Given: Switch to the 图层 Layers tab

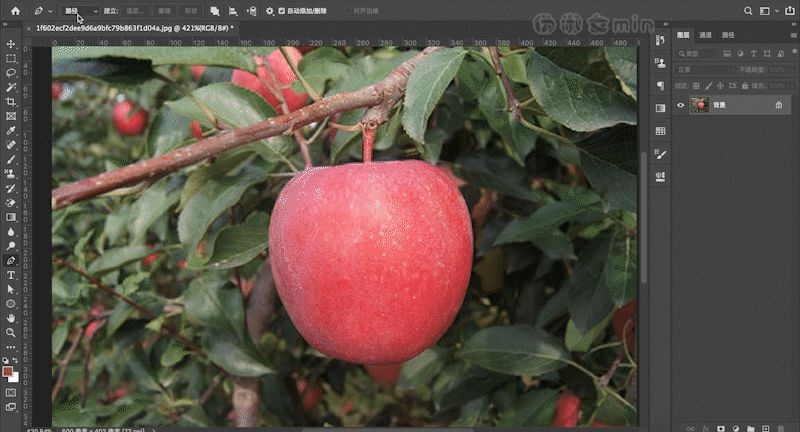Looking at the screenshot, I should pos(683,35).
